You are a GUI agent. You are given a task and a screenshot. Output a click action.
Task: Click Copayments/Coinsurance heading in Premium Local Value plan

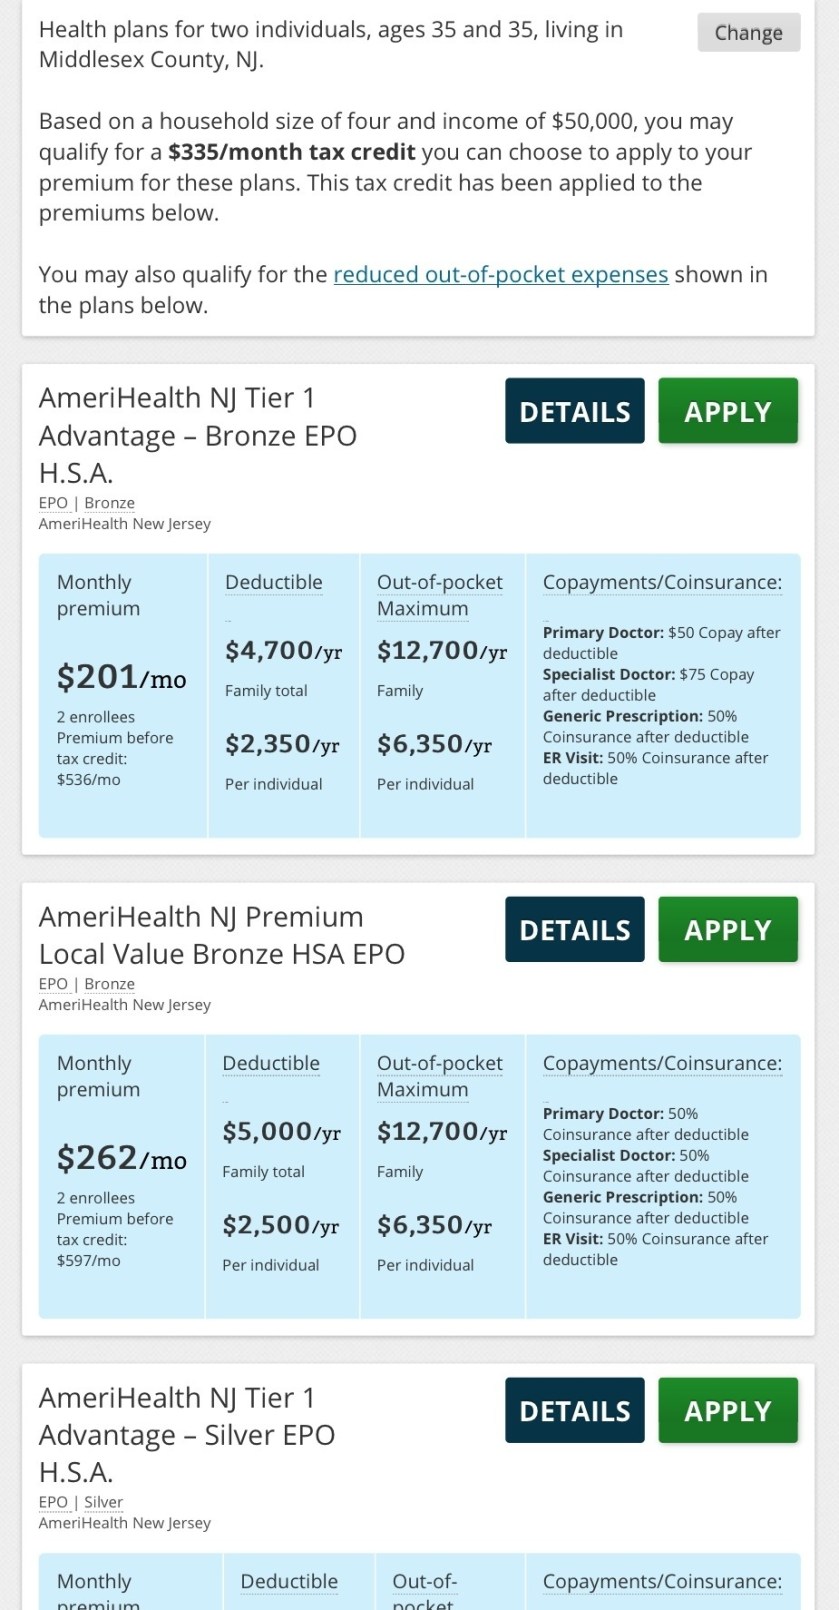tap(662, 1063)
